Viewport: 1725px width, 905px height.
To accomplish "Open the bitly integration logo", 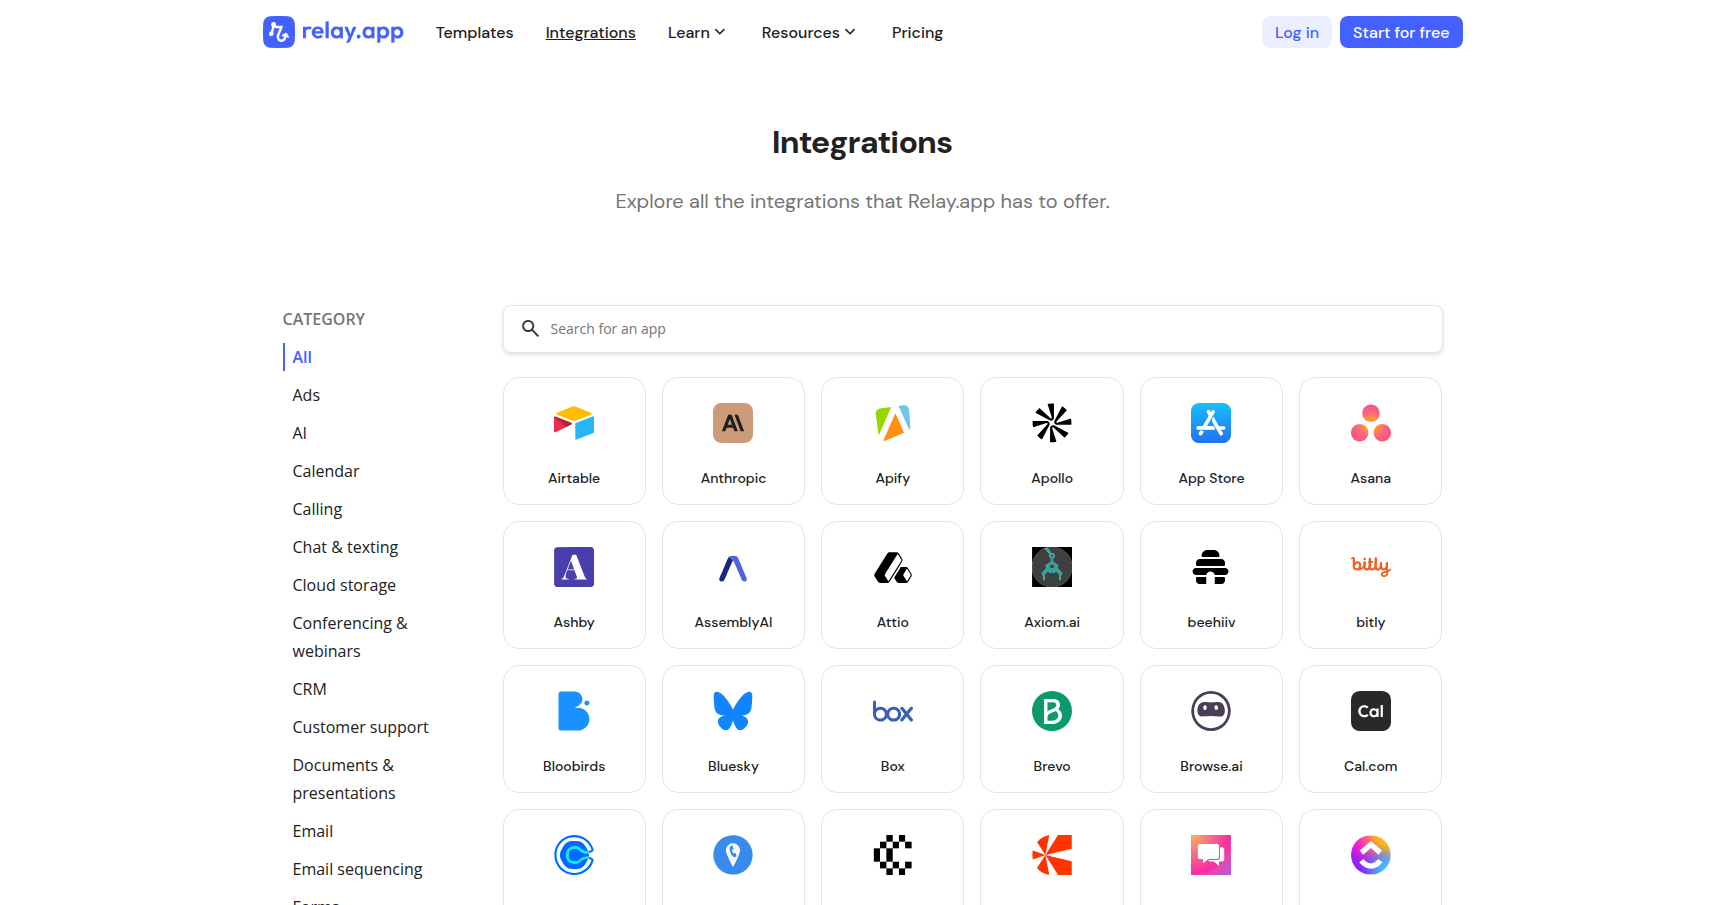I will [x=1370, y=567].
